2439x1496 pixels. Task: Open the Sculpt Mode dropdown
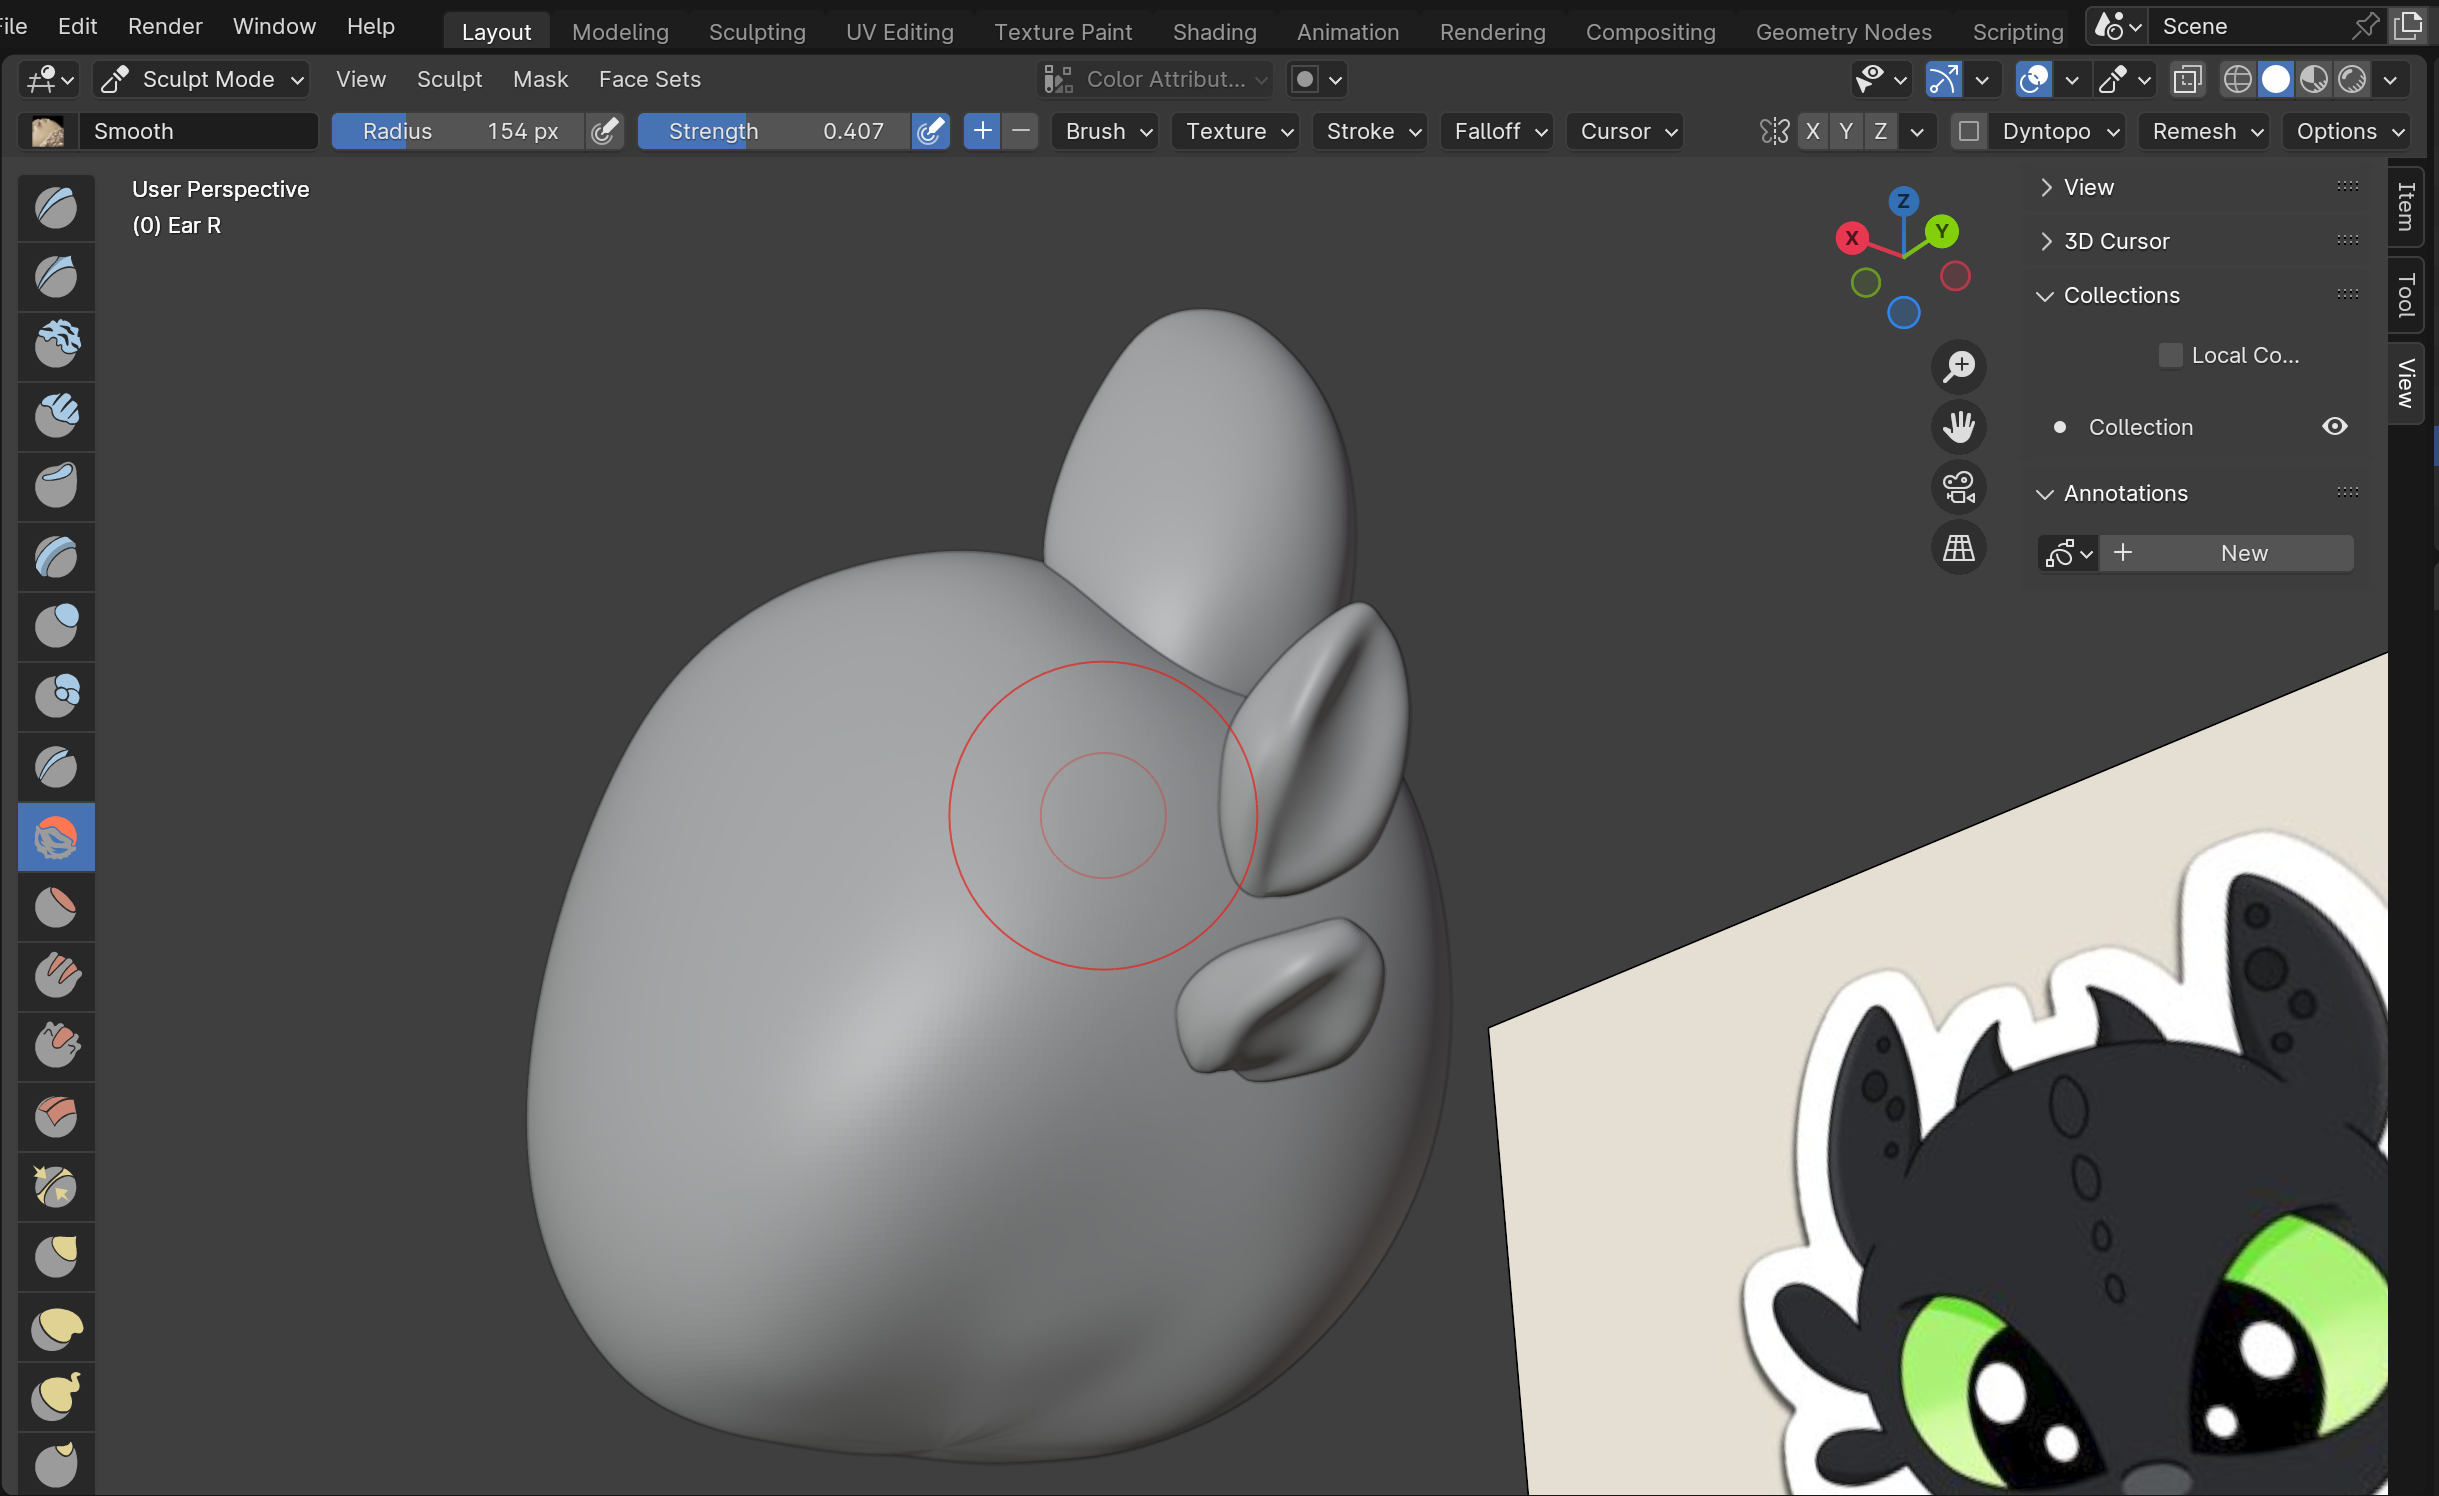[201, 79]
